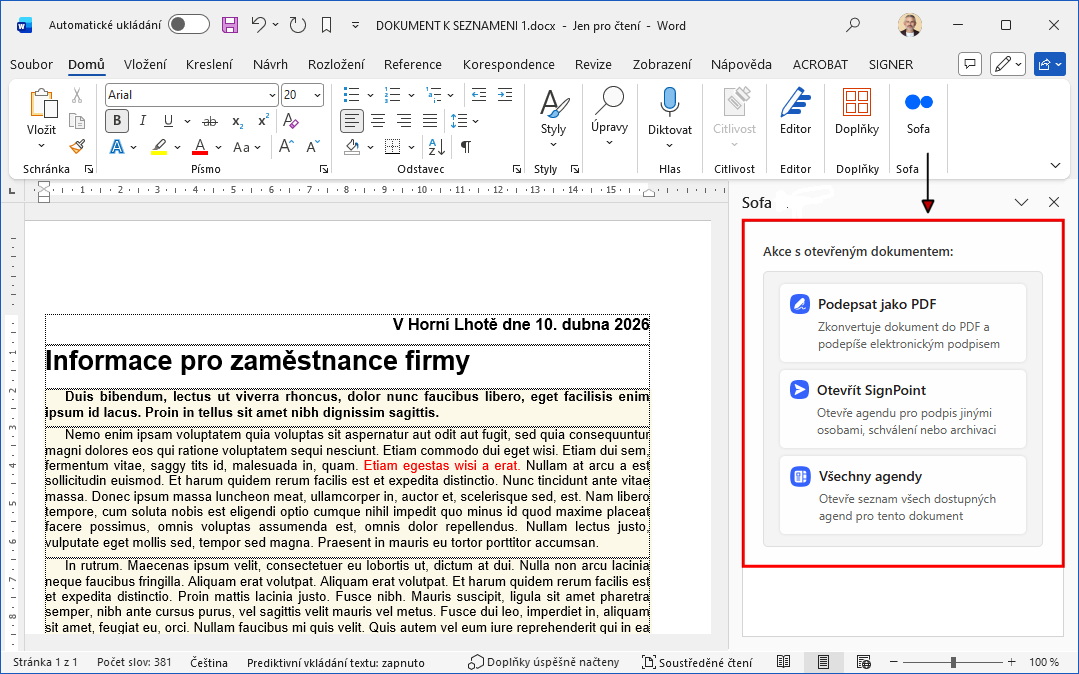Expand the font size 20 dropdown
The width and height of the screenshot is (1079, 674).
pos(318,95)
